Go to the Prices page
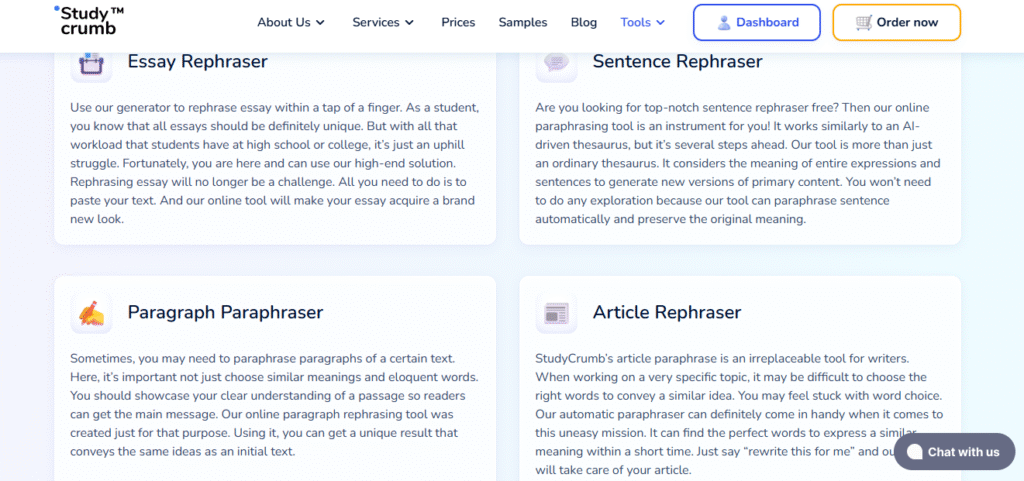The height and width of the screenshot is (481, 1024). (x=458, y=22)
